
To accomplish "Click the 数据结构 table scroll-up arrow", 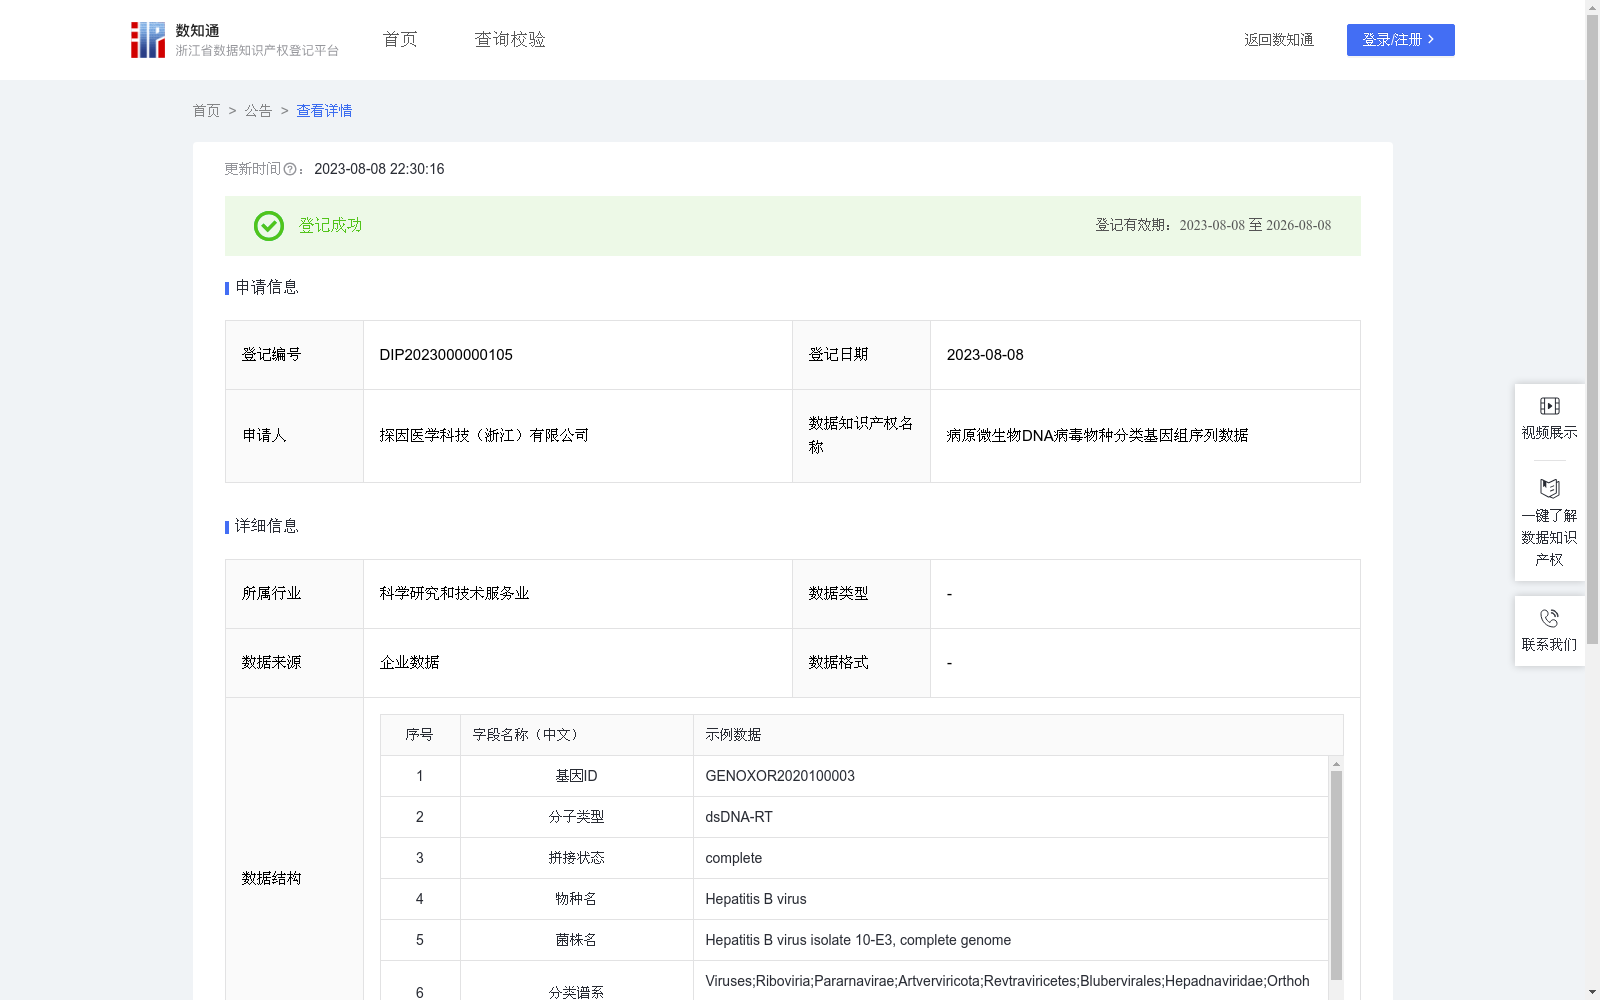I will point(1336,764).
